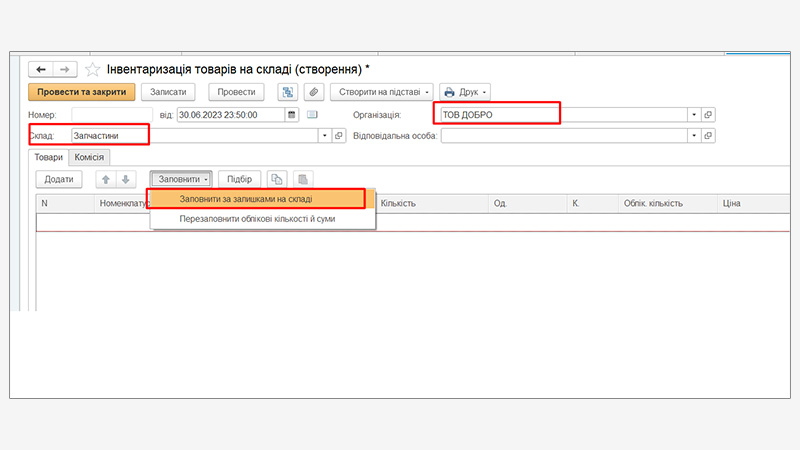The width and height of the screenshot is (800, 450).
Task: Click the forward navigation arrow
Action: coord(65,69)
